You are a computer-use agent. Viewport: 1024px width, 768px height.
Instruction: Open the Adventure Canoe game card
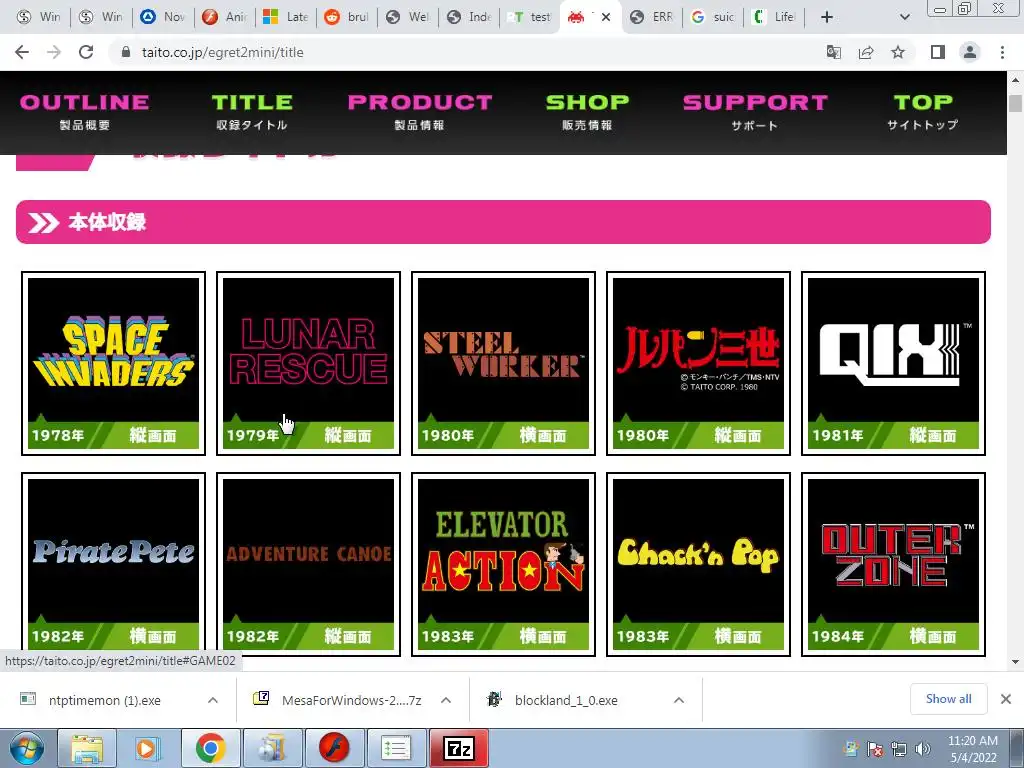tap(308, 564)
